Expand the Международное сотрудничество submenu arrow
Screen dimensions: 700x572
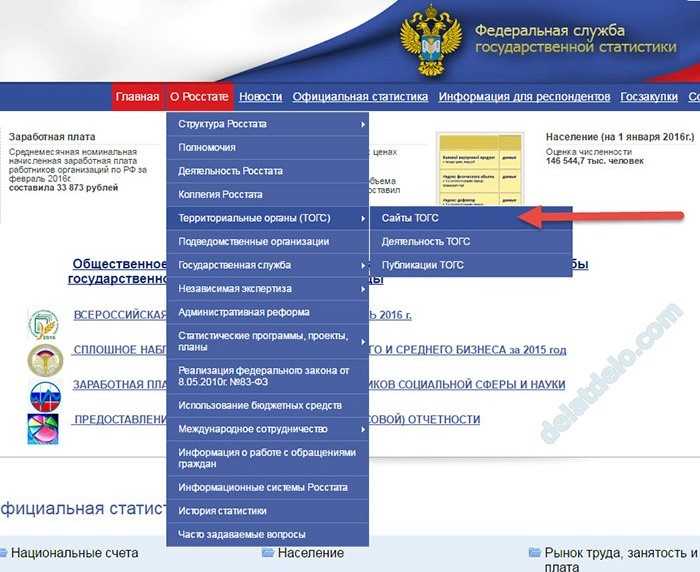coord(363,429)
